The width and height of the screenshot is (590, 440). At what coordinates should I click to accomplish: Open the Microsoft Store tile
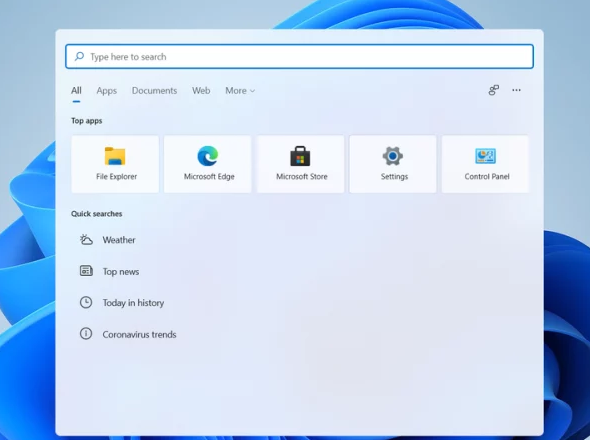300,164
